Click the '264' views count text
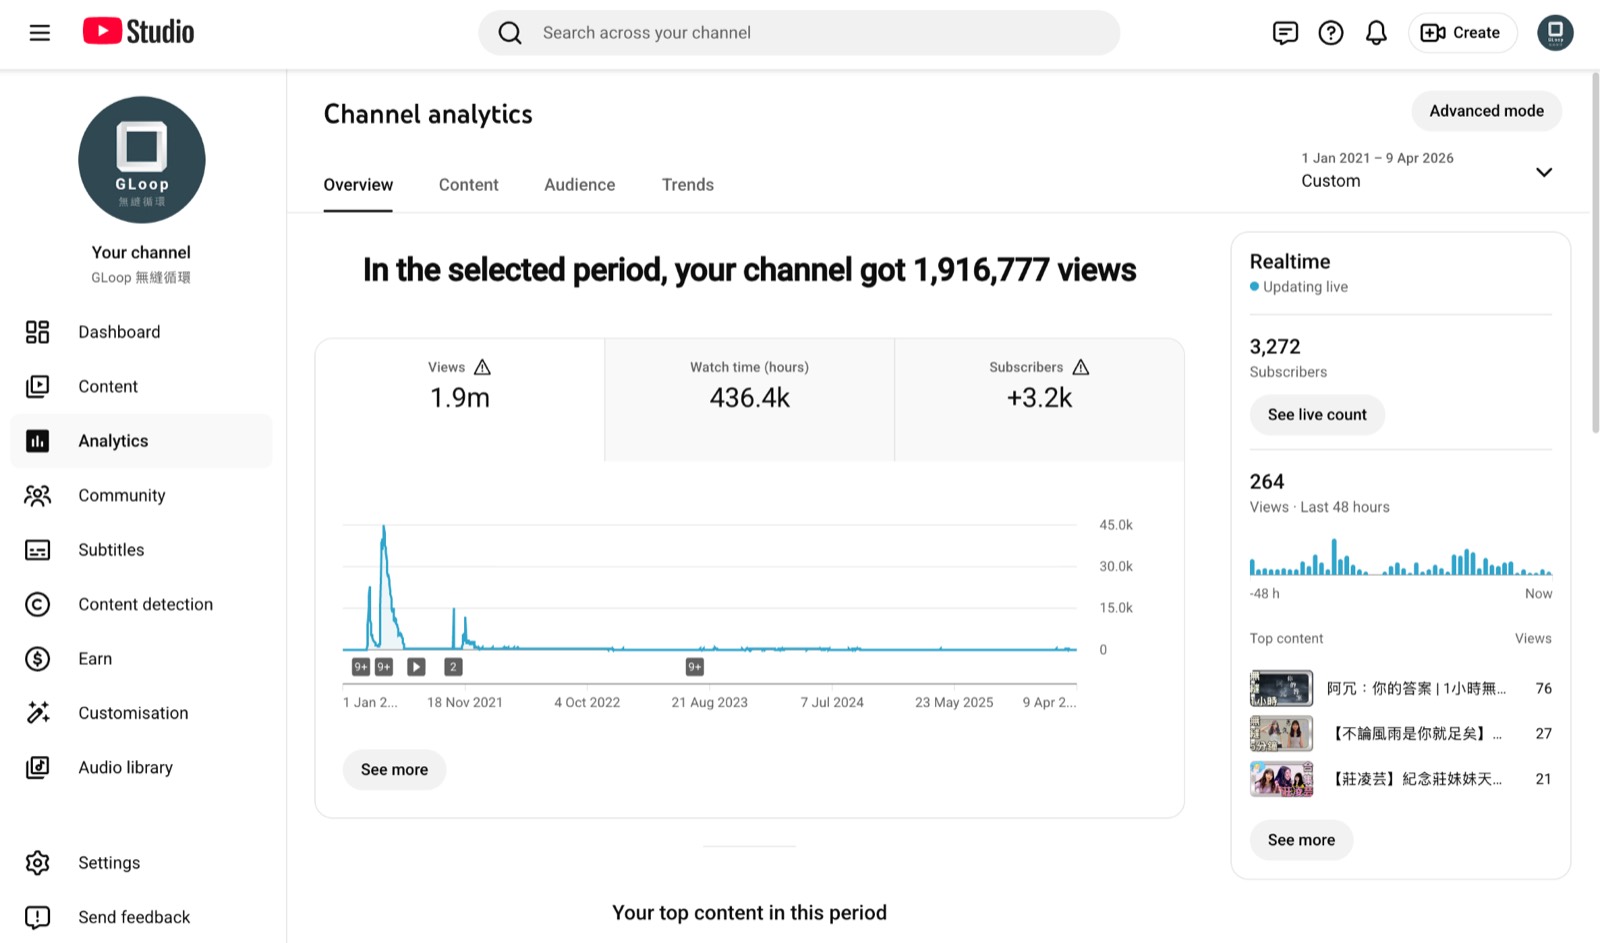The height and width of the screenshot is (943, 1600). pos(1267,482)
